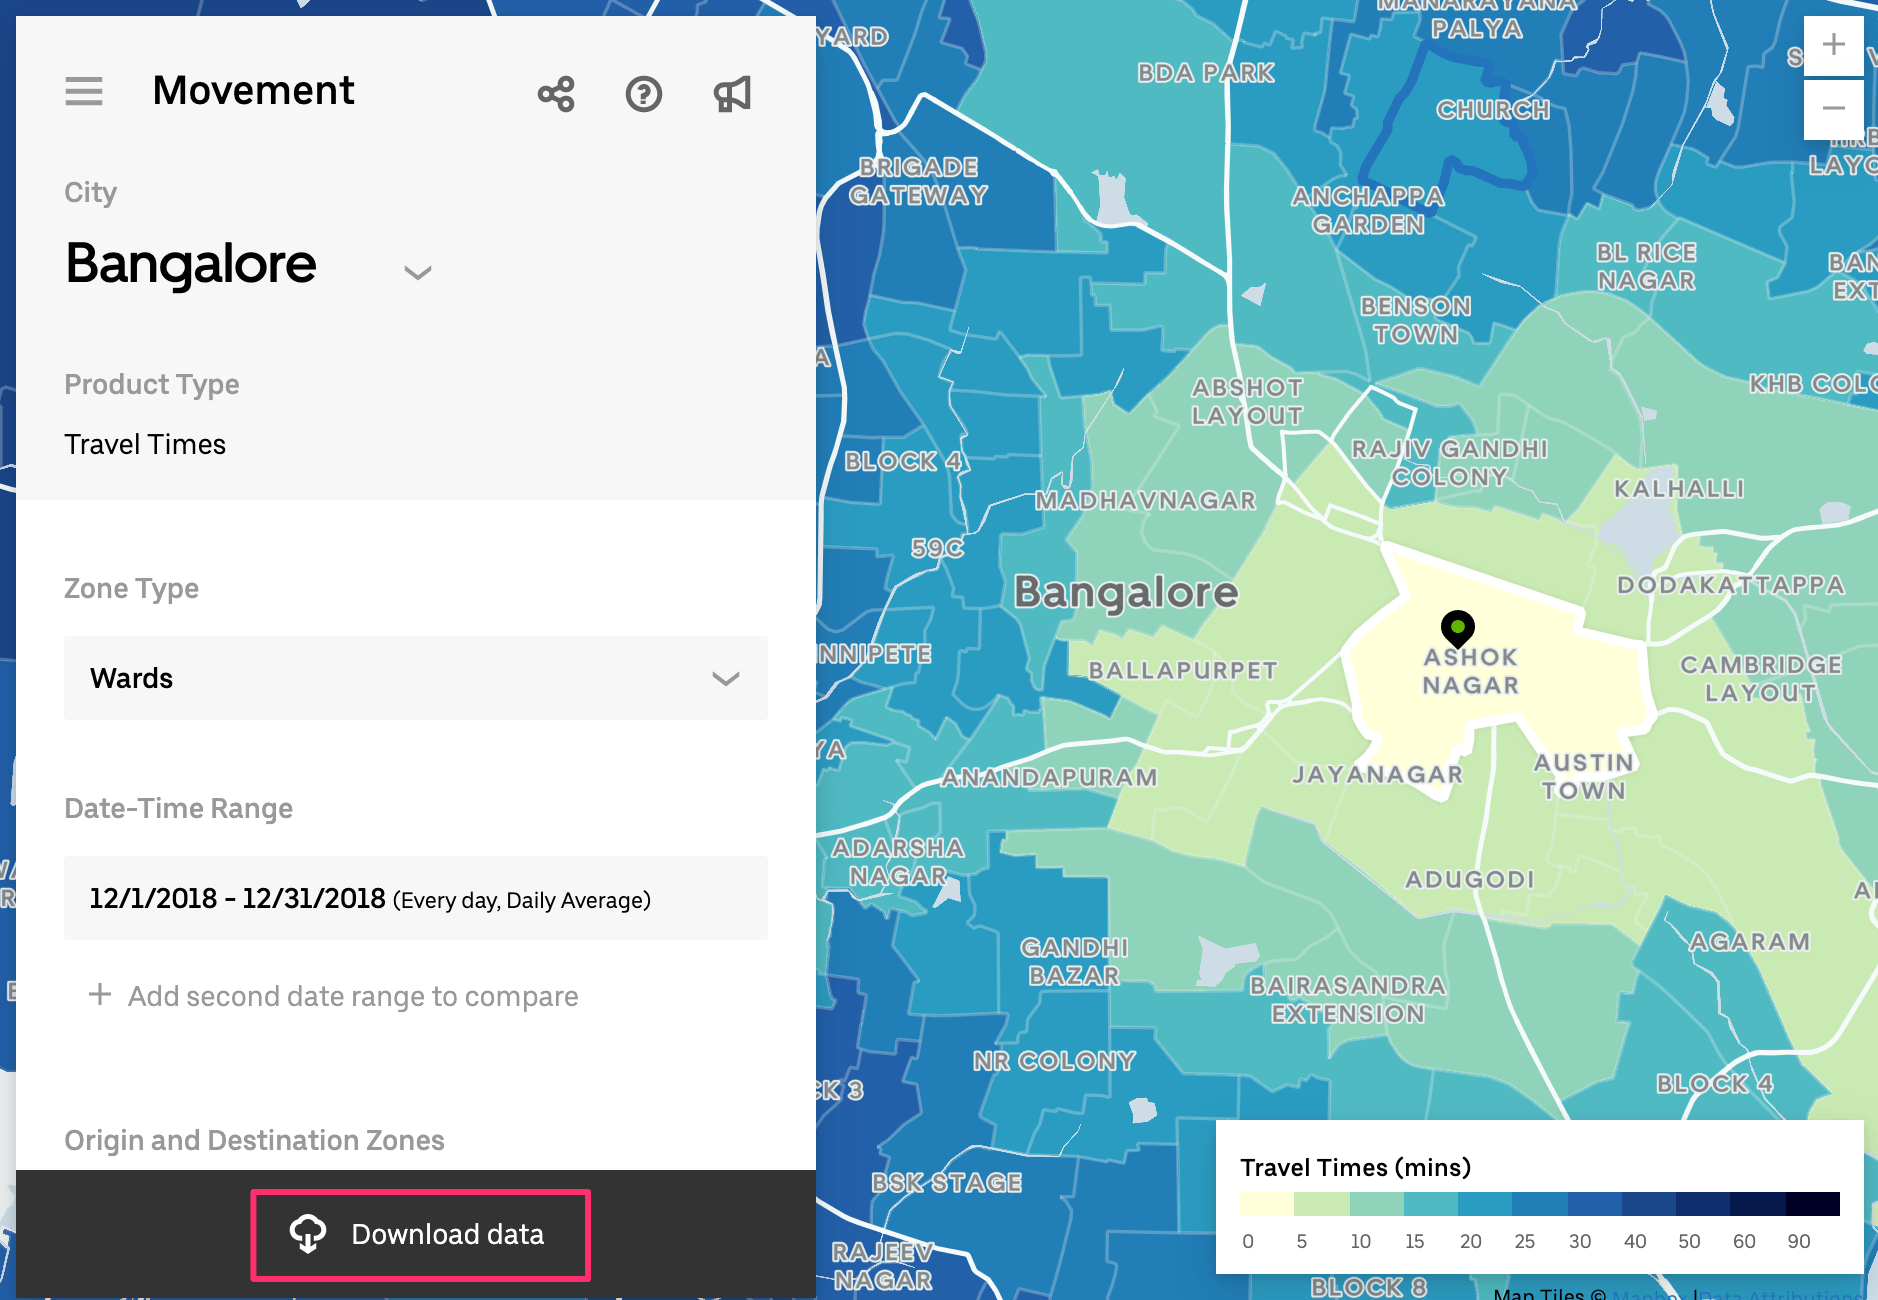
Task: Open the Wards zone type dropdown
Action: point(416,678)
